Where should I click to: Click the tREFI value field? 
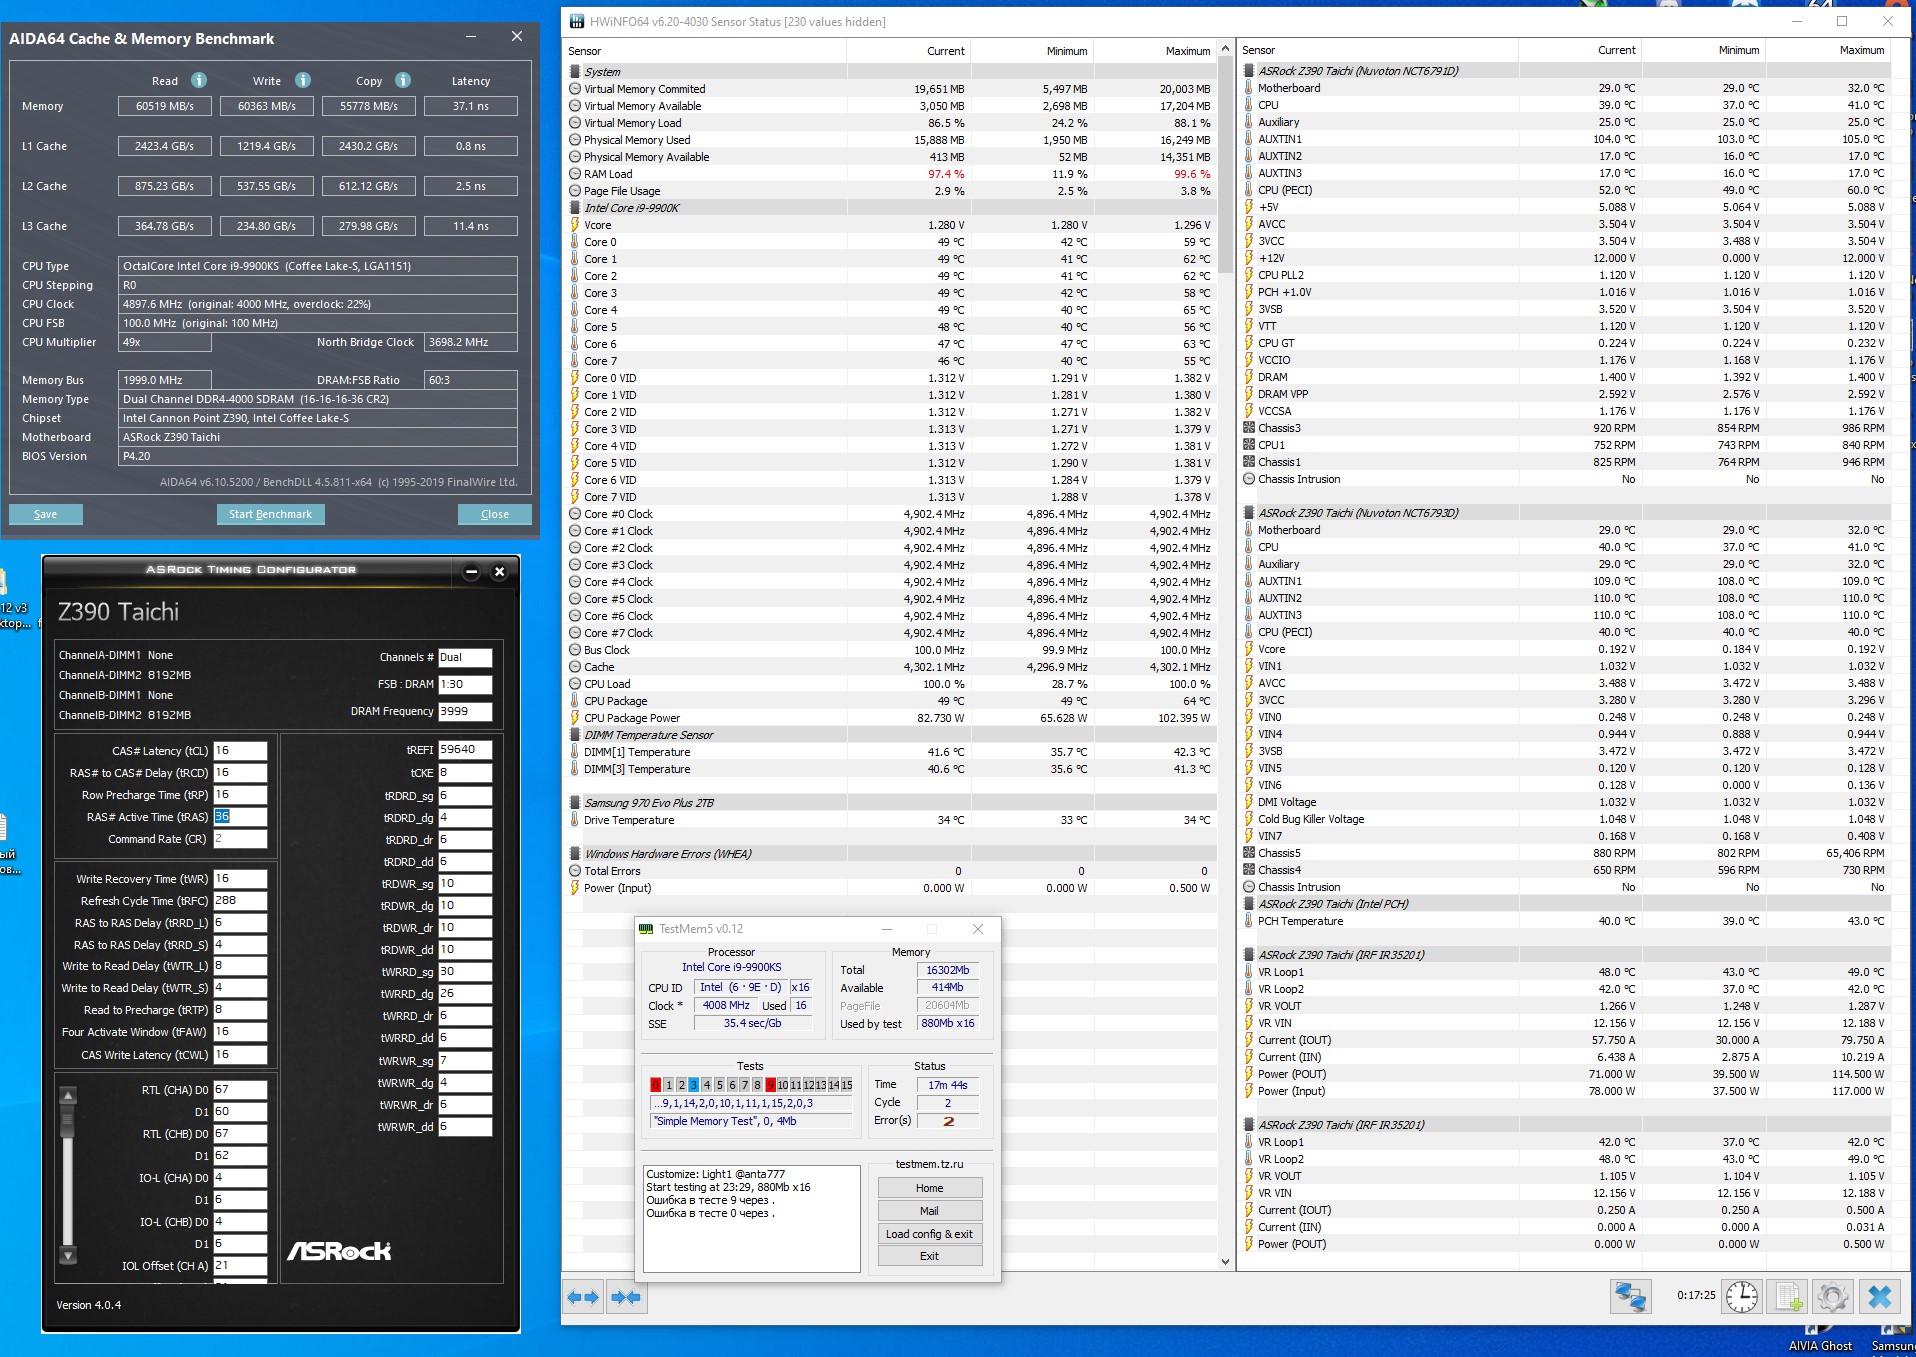(465, 749)
